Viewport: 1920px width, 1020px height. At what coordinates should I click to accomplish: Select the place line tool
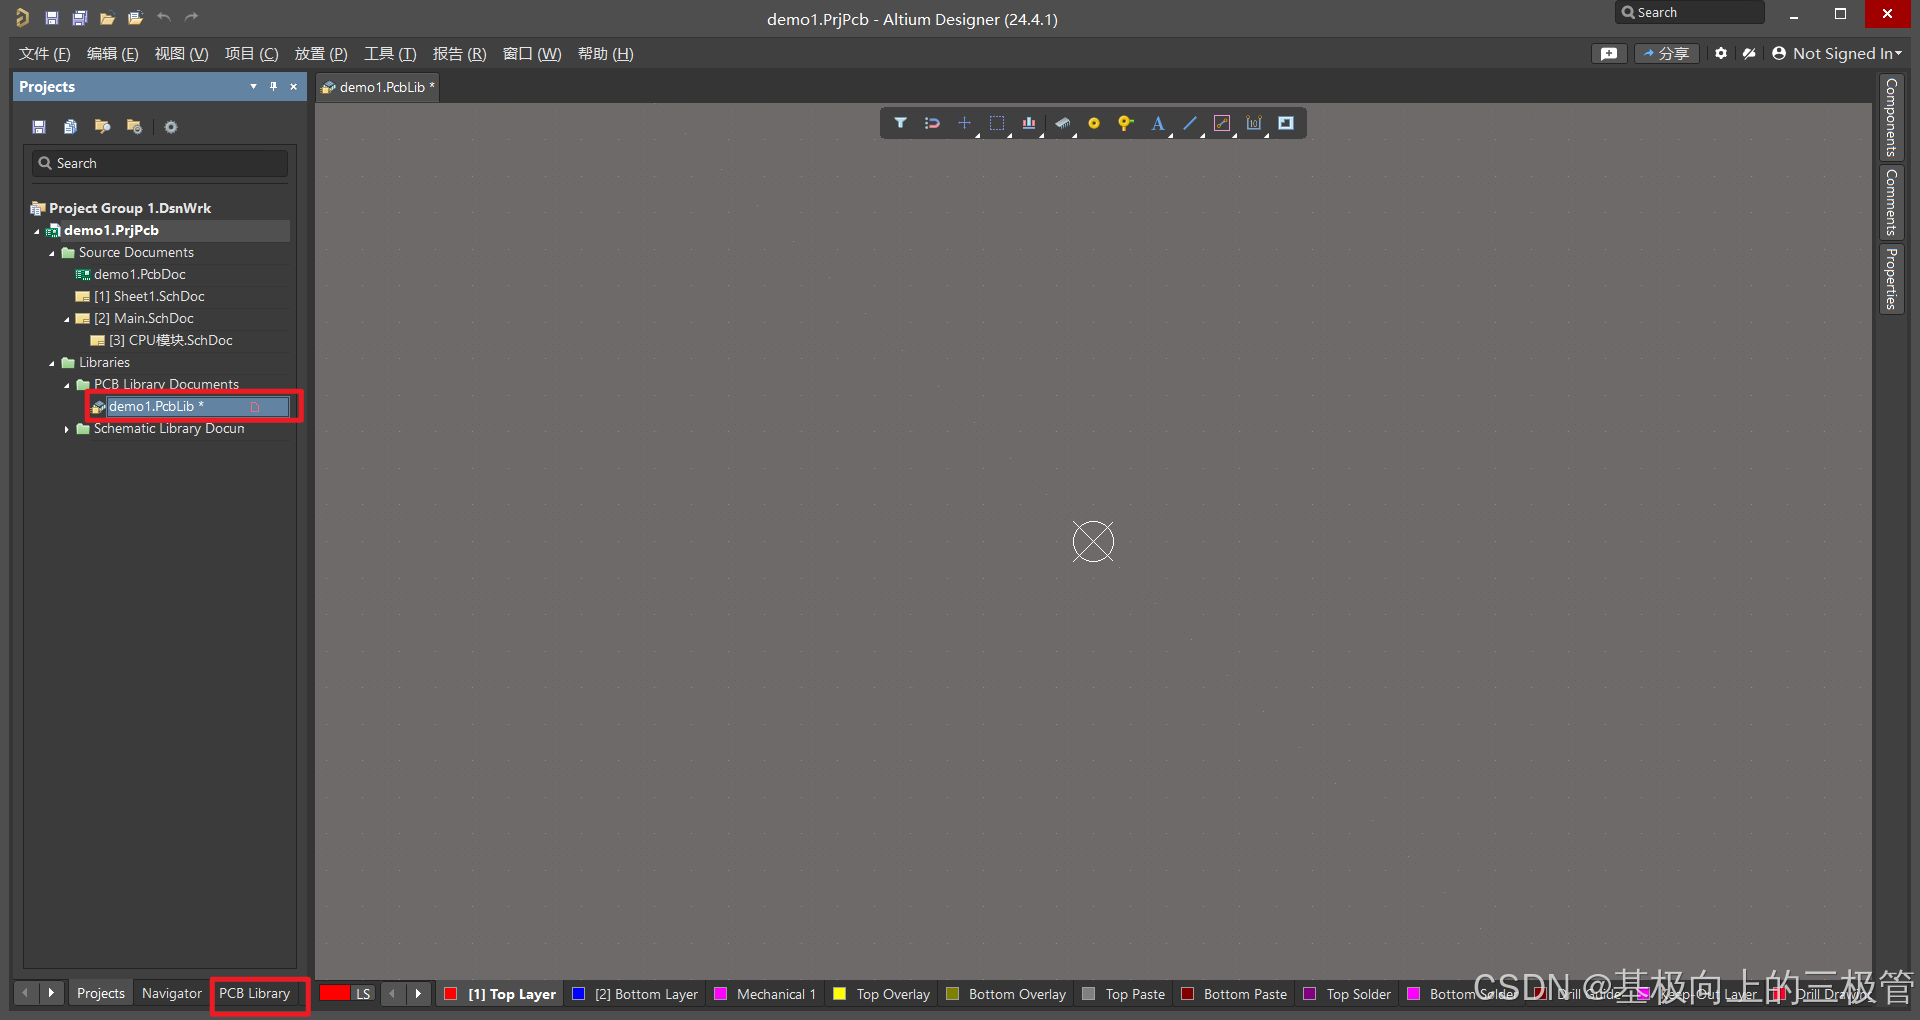[x=1190, y=123]
